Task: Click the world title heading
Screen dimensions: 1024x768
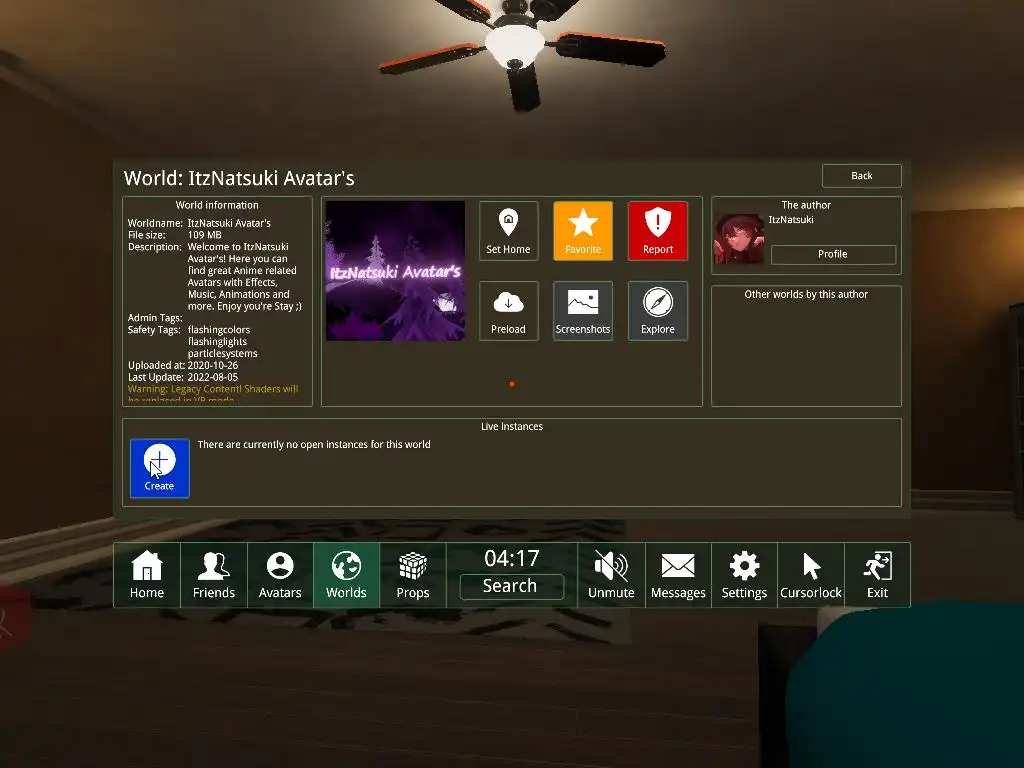Action: pyautogui.click(x=239, y=178)
